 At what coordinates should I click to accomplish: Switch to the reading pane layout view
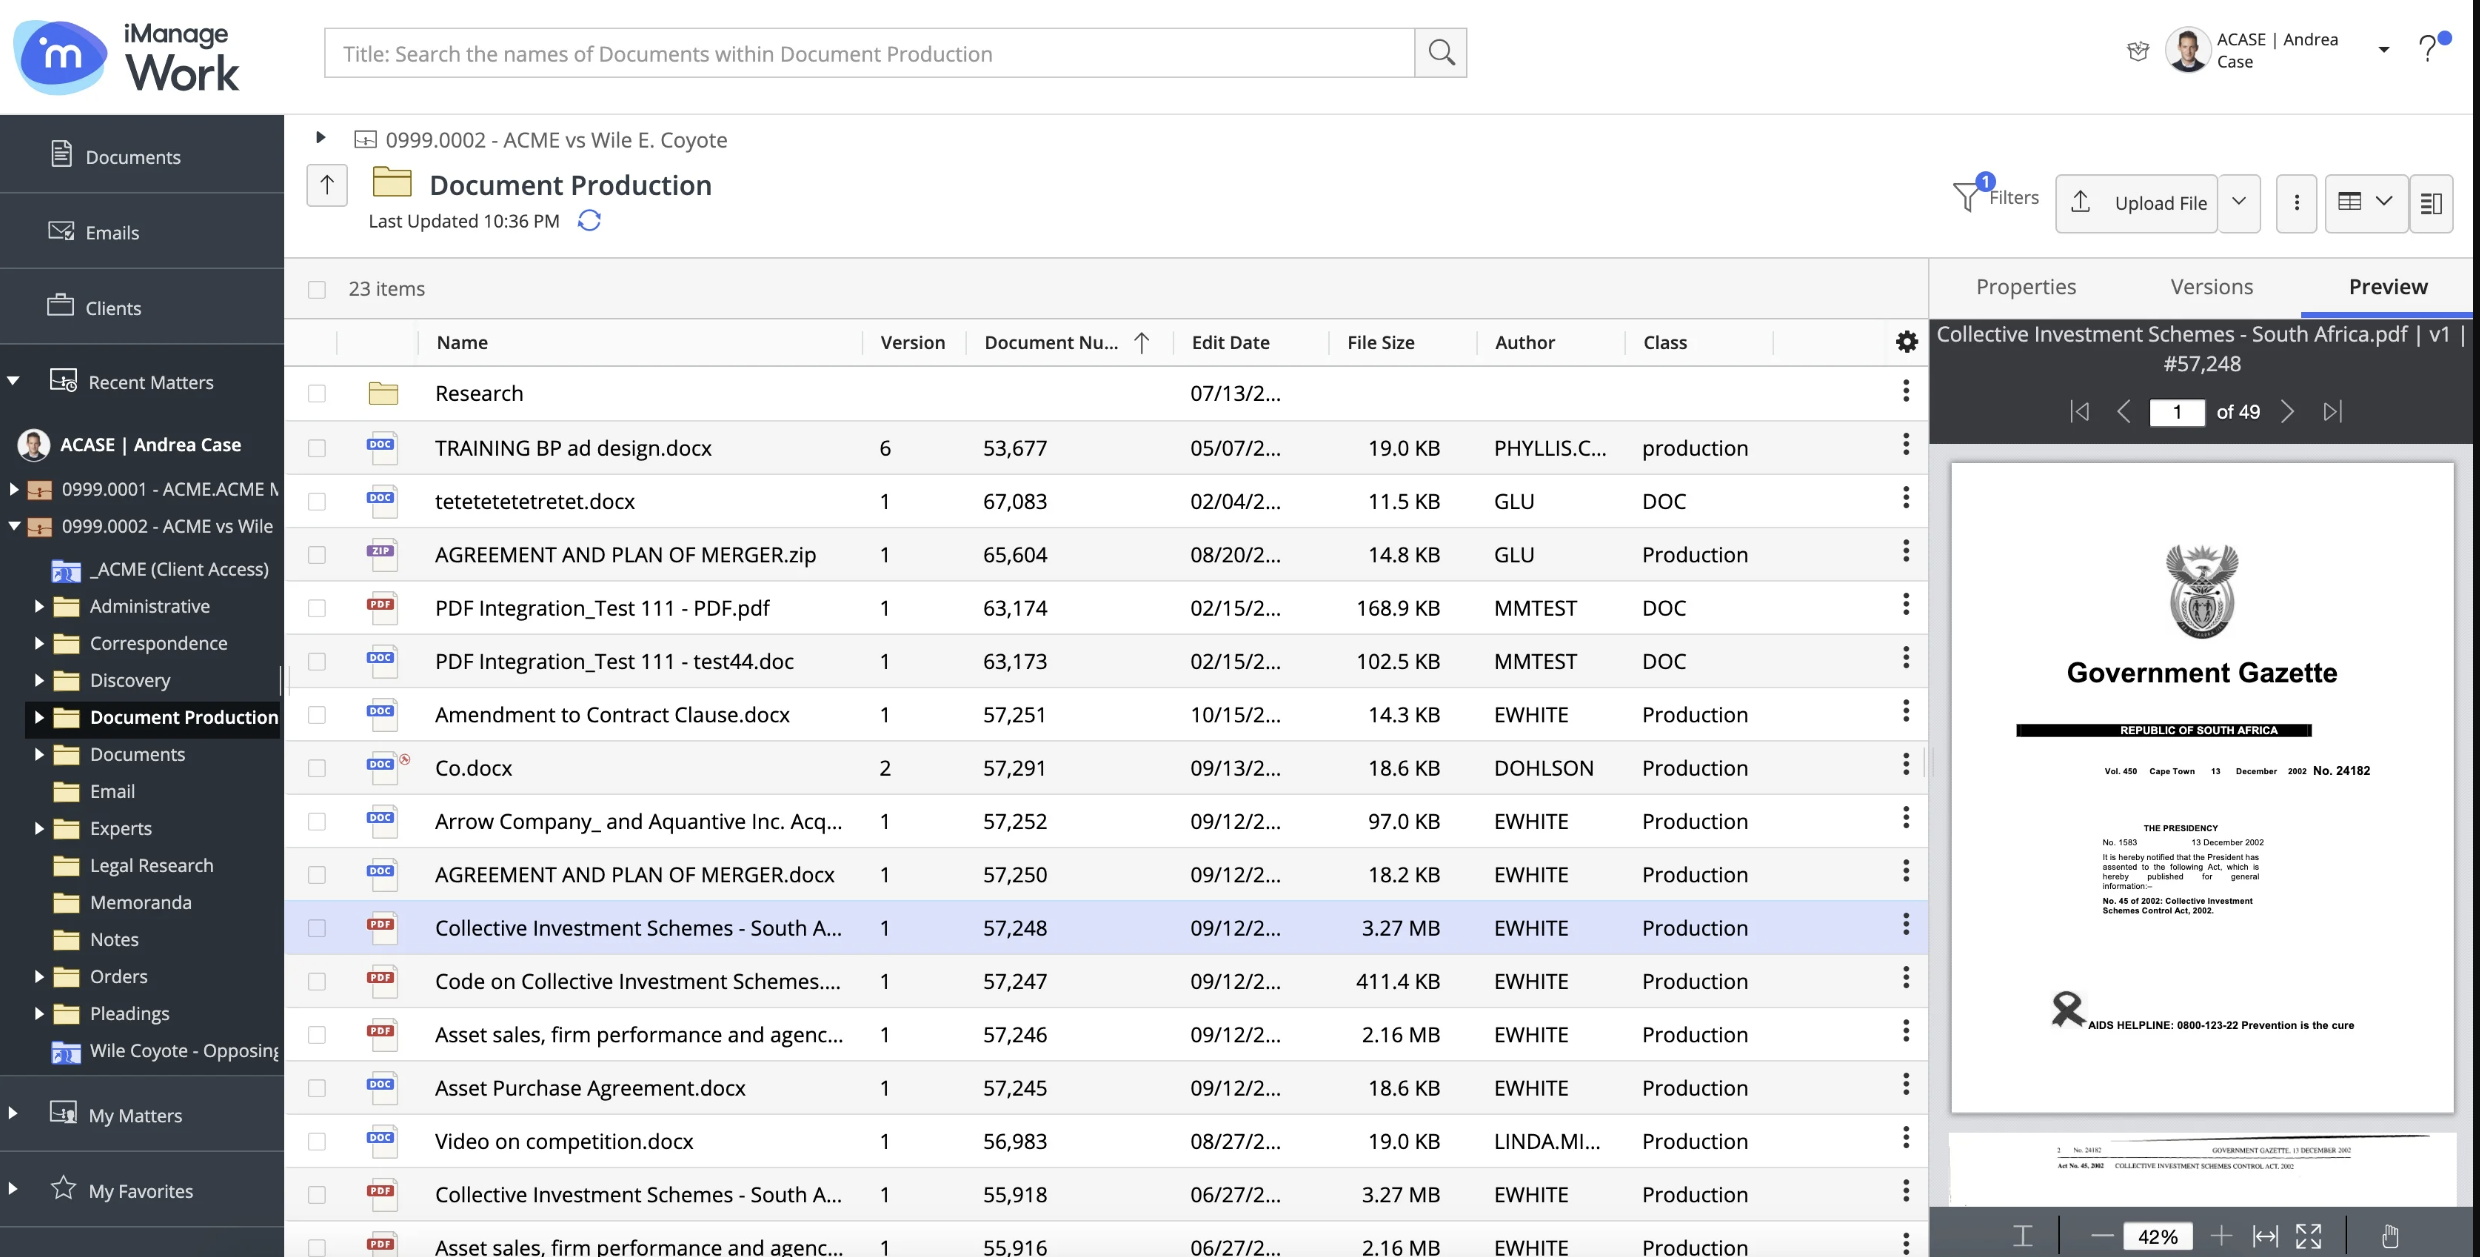tap(2432, 203)
